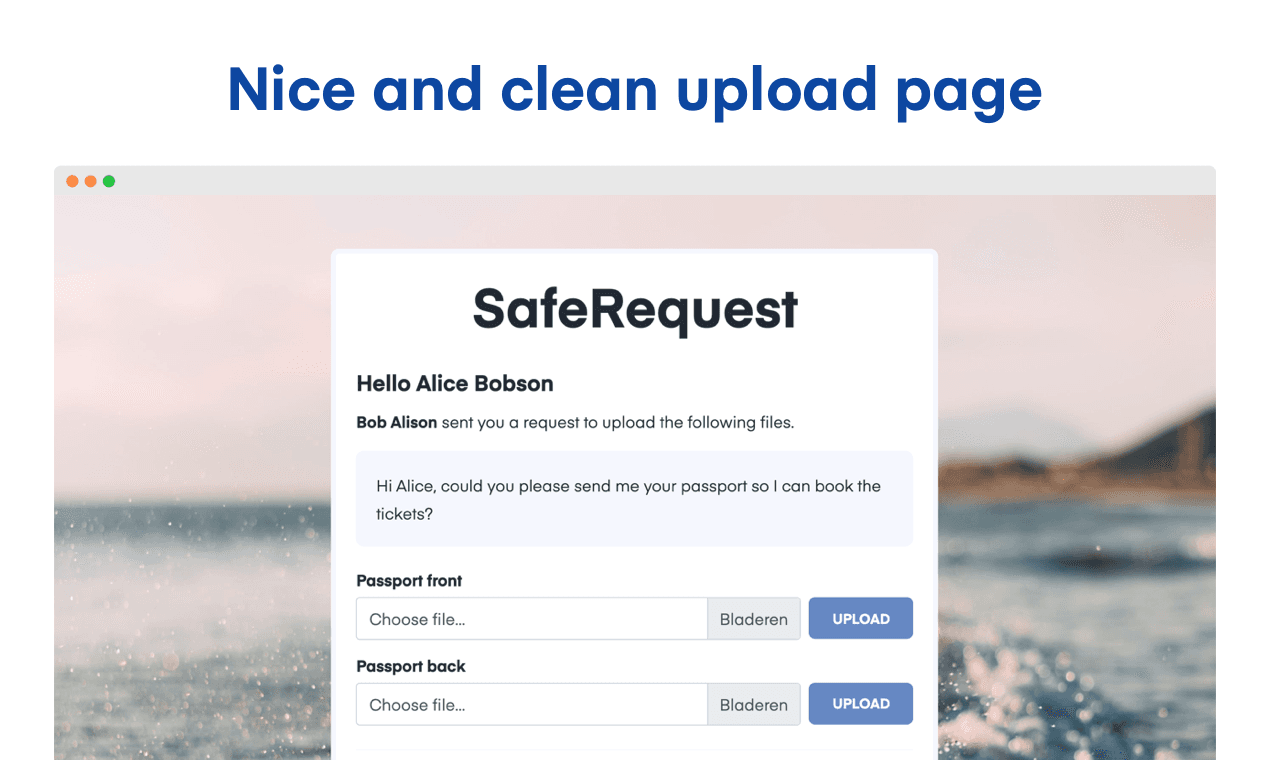Click the Passport back label
1270x760 pixels.
(411, 666)
